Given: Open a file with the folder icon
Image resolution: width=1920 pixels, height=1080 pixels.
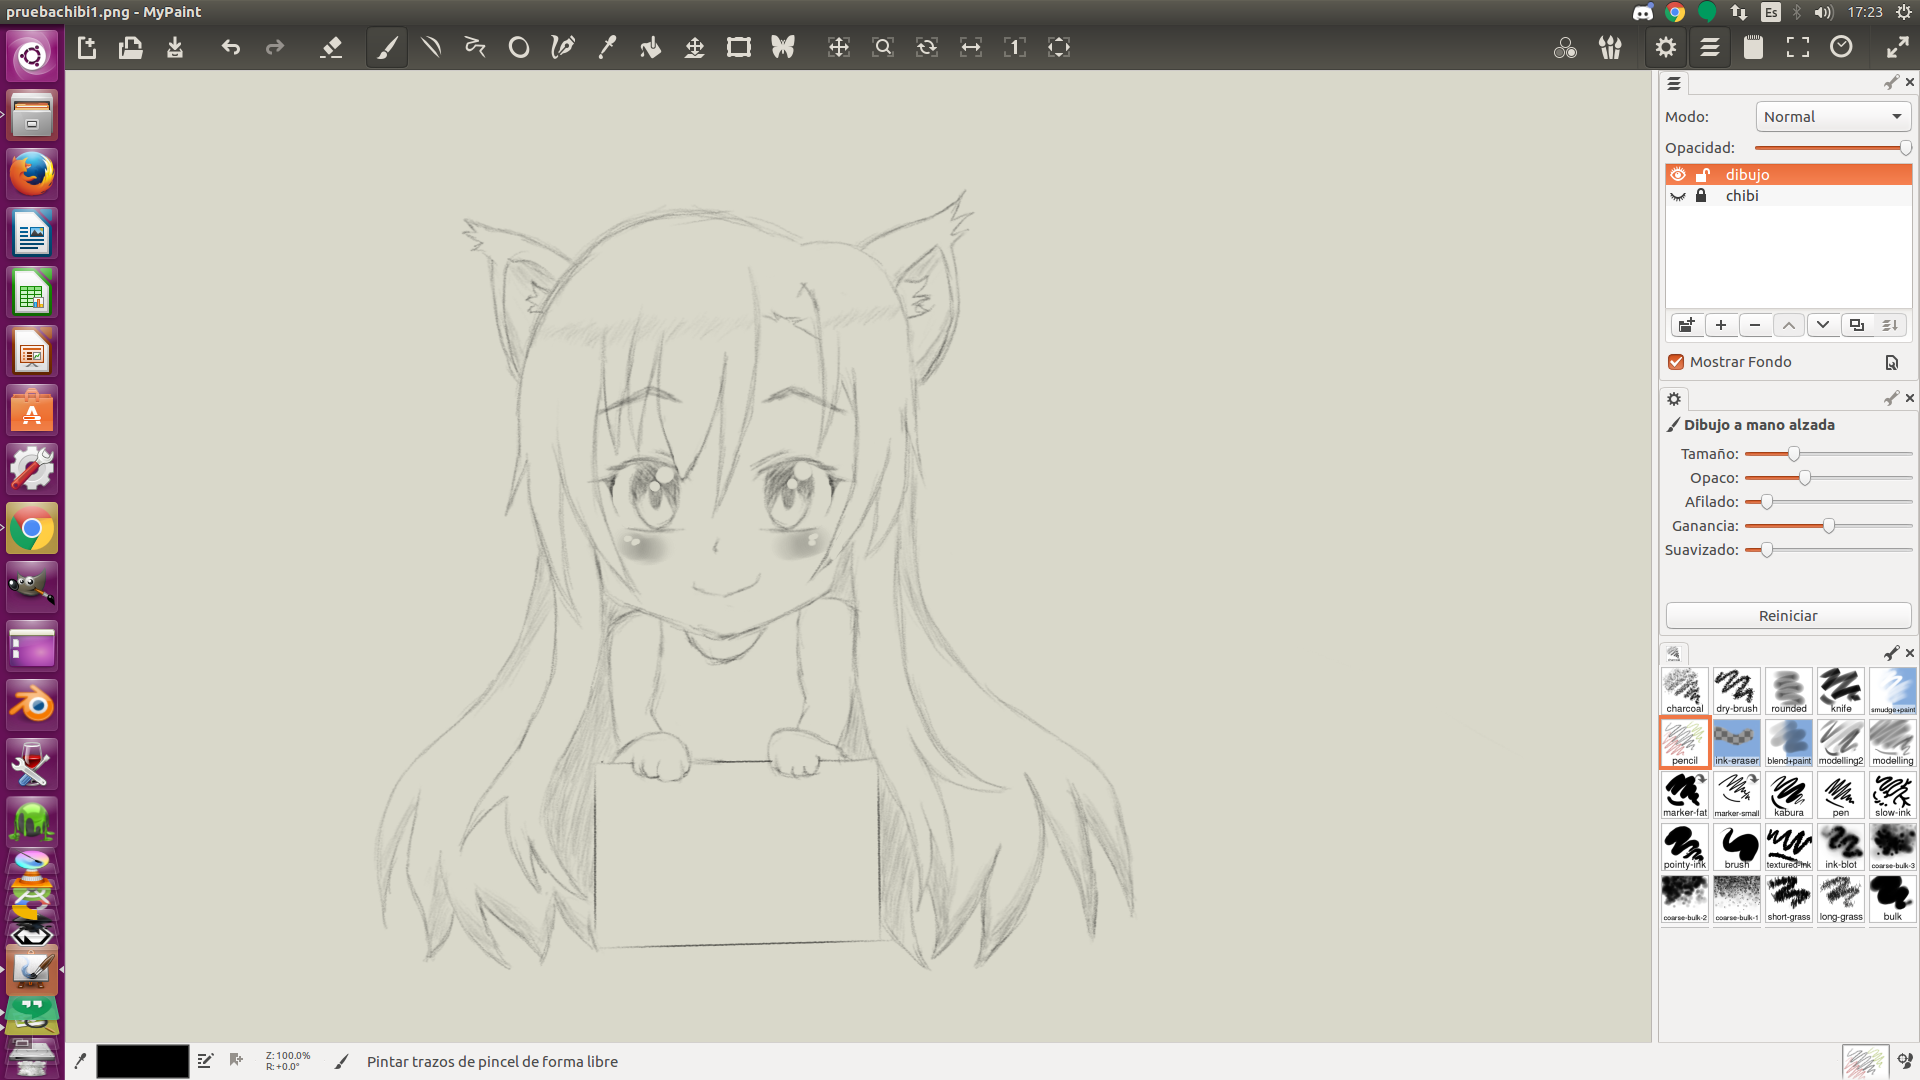Looking at the screenshot, I should (130, 47).
